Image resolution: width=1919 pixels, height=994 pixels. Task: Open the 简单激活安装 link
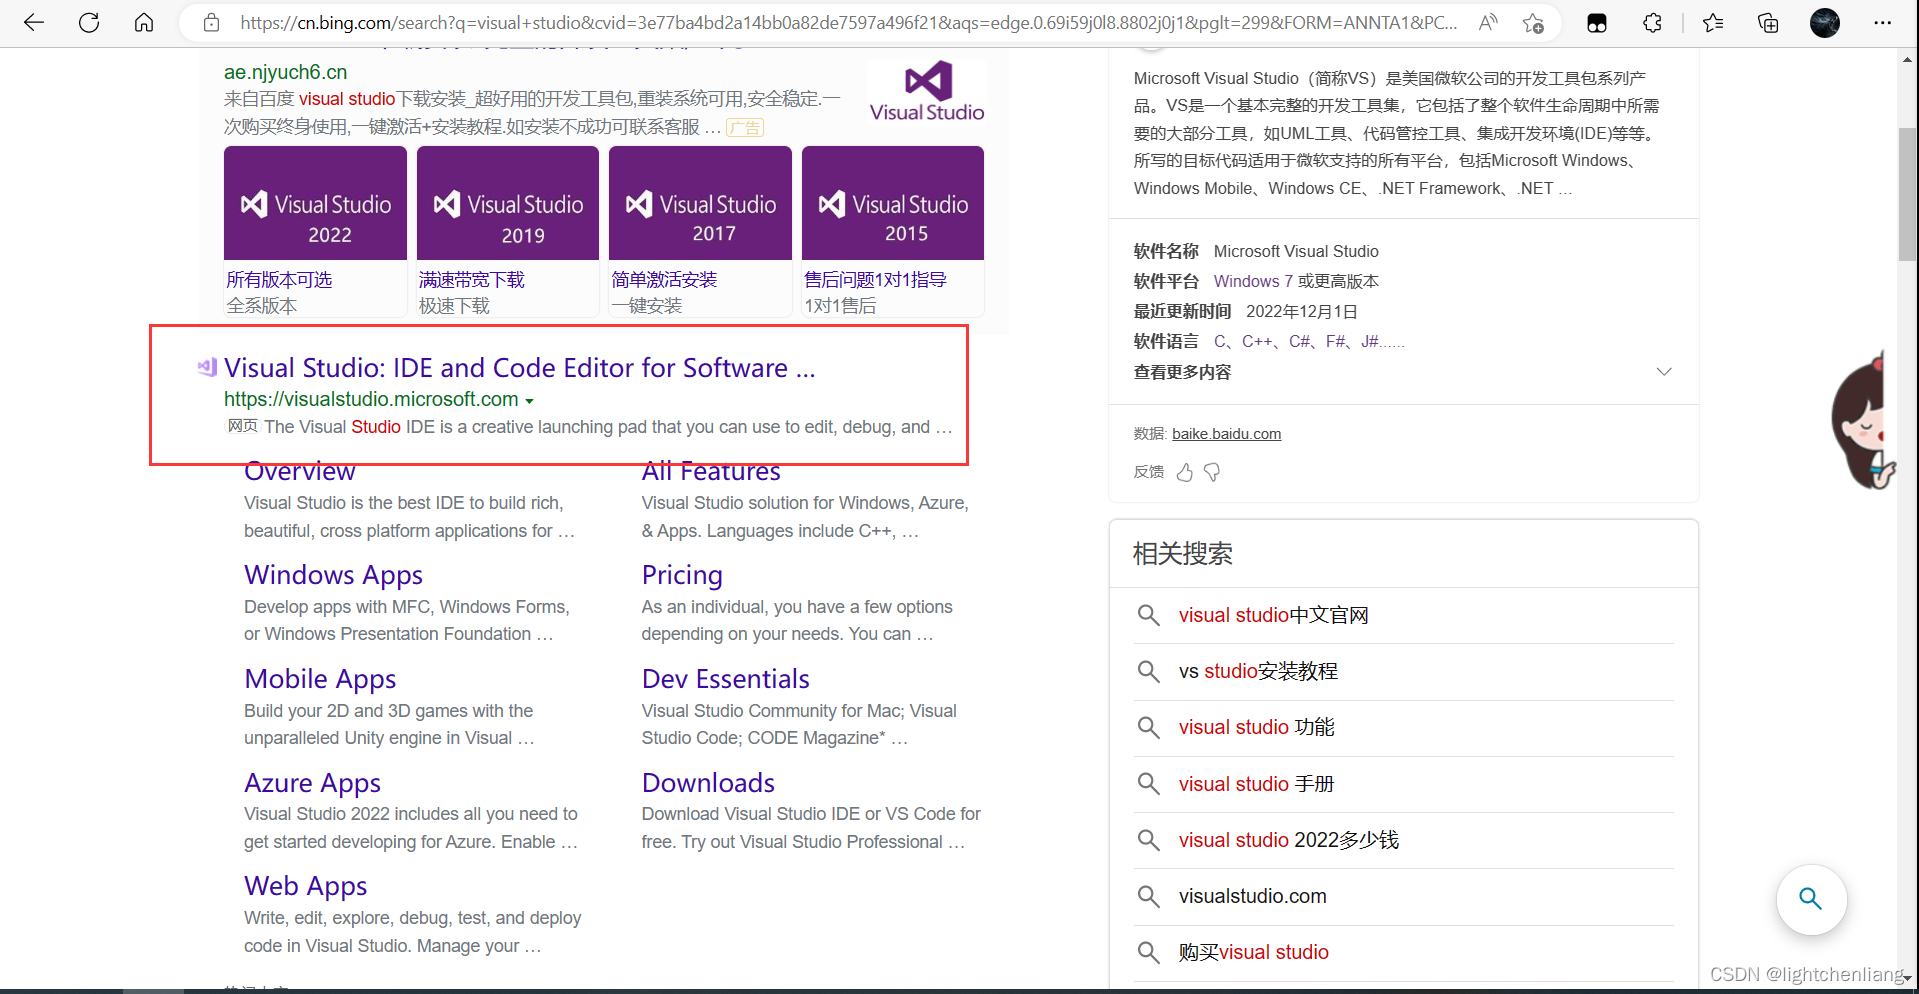[664, 280]
